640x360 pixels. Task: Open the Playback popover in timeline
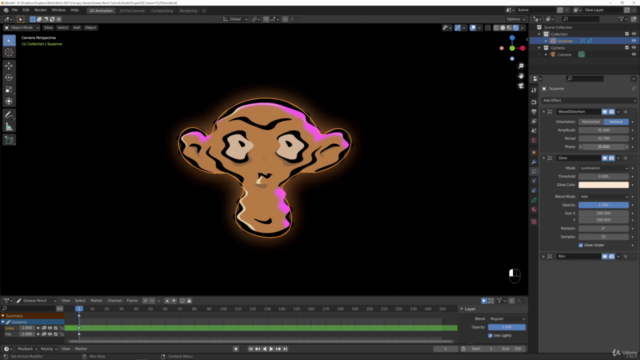(x=27, y=349)
